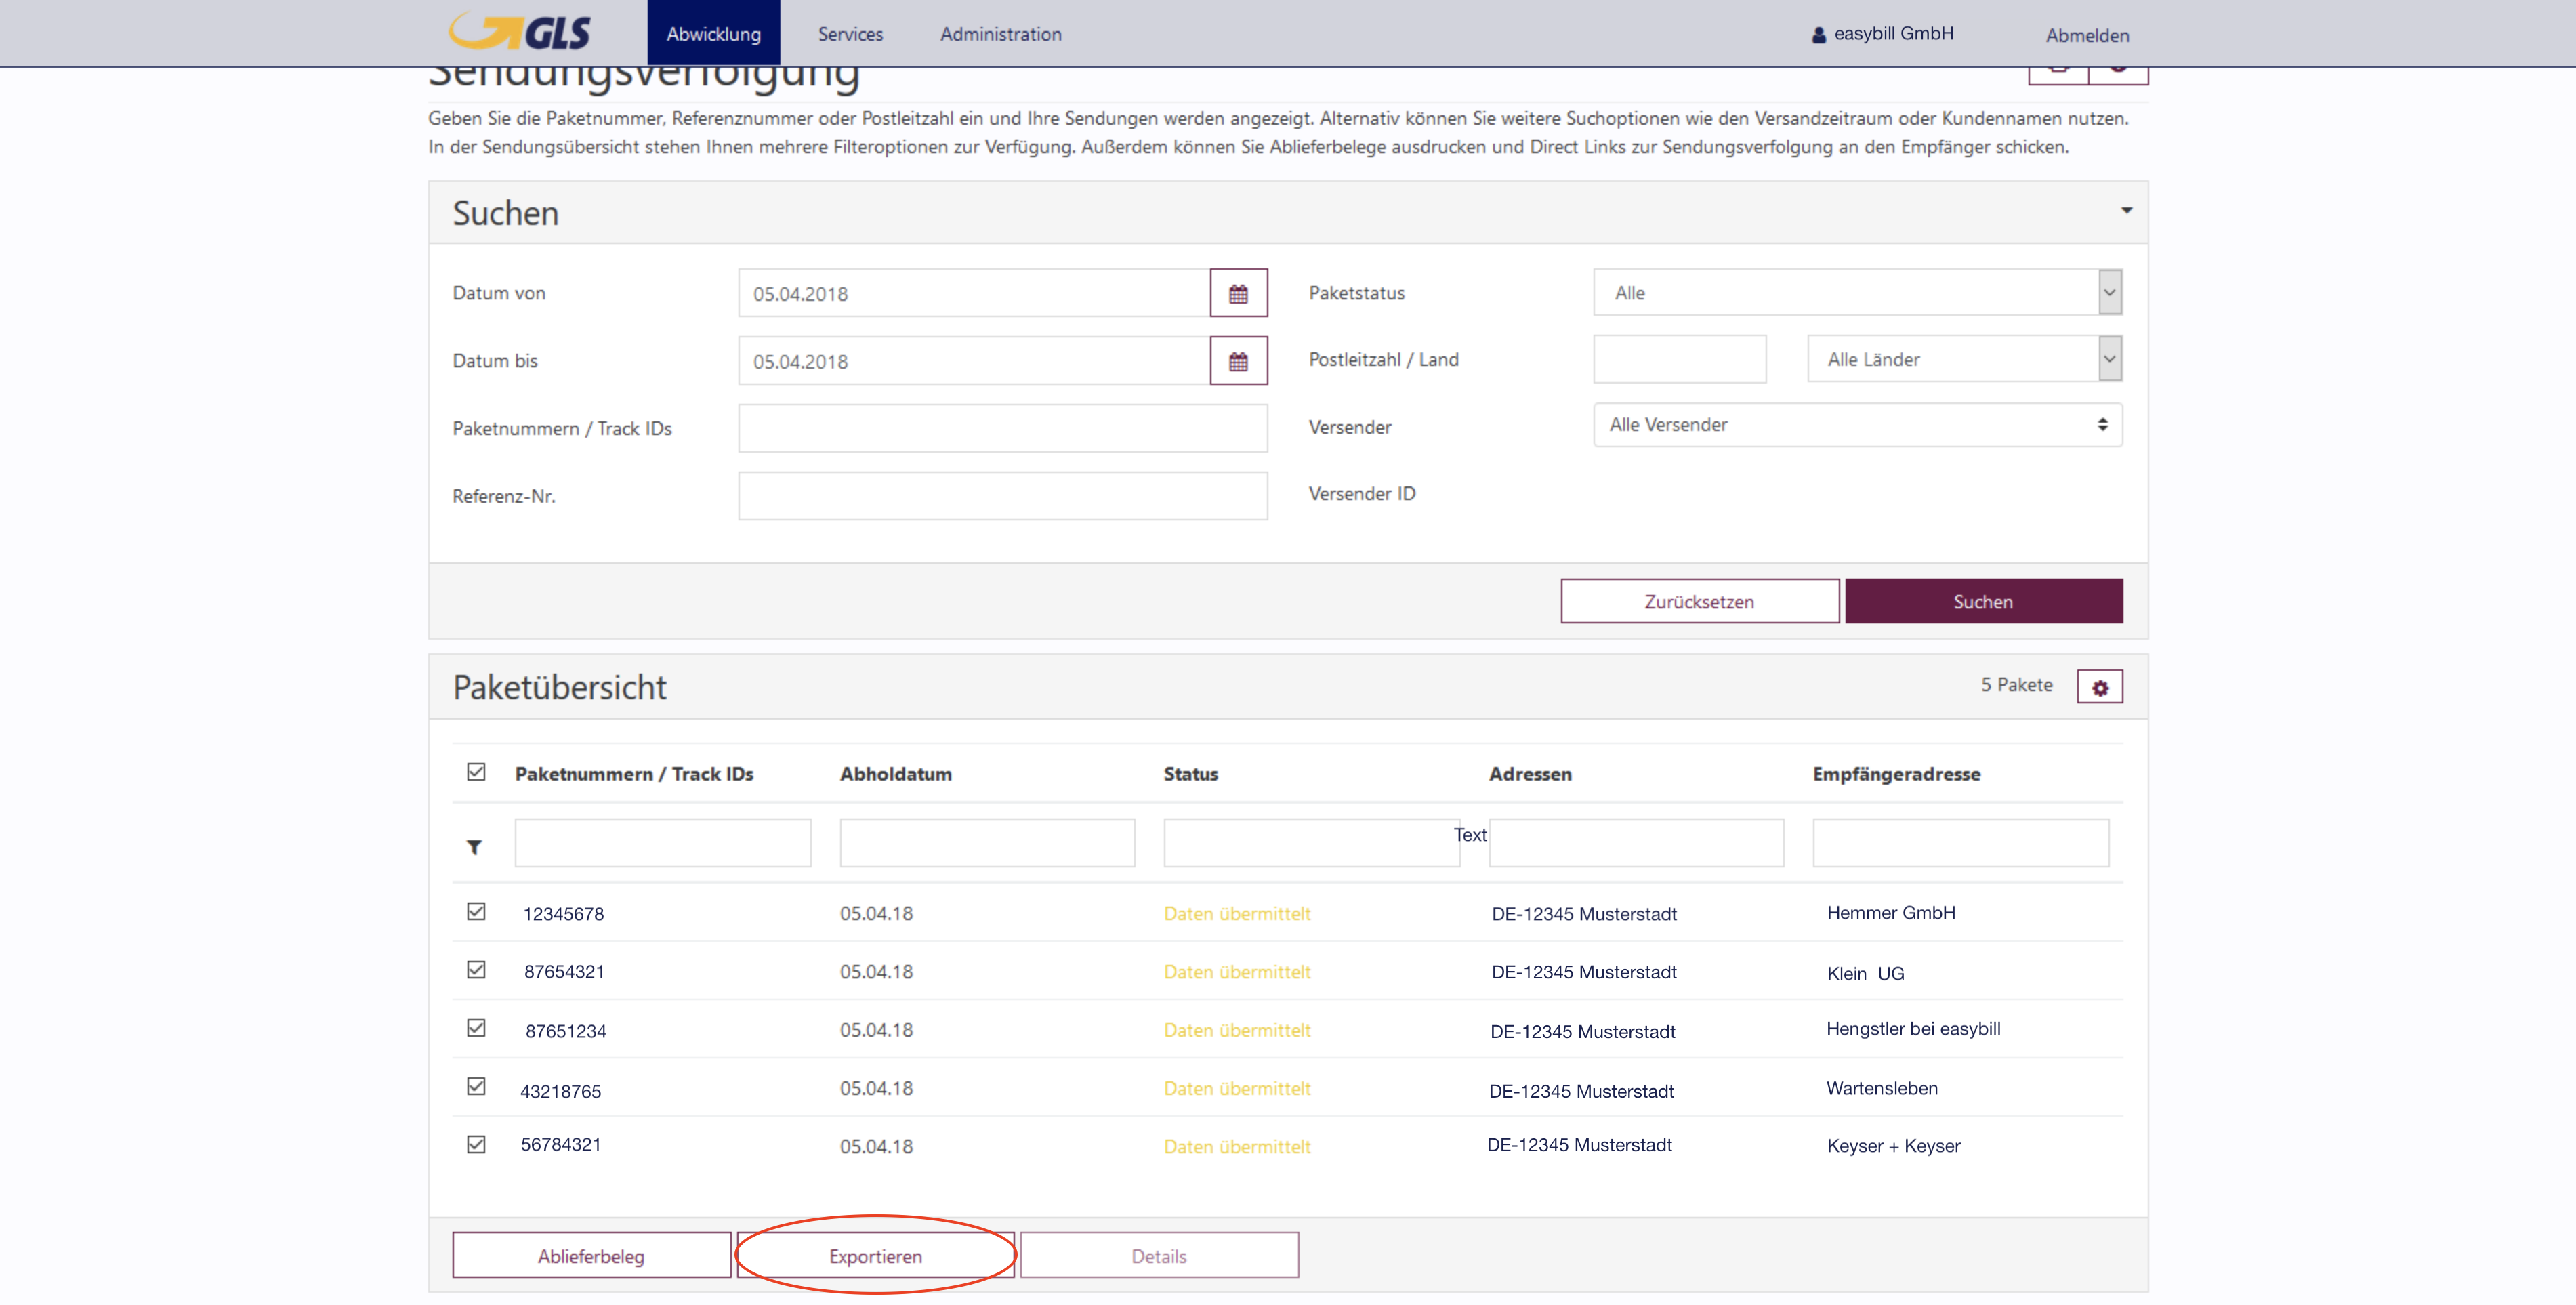
Task: Click the Exportieren button
Action: pos(875,1256)
